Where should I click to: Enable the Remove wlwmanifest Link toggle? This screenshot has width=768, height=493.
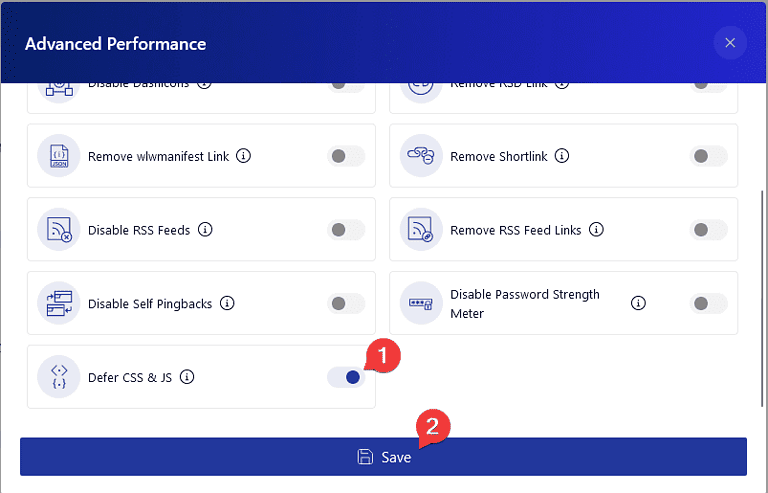(x=346, y=156)
